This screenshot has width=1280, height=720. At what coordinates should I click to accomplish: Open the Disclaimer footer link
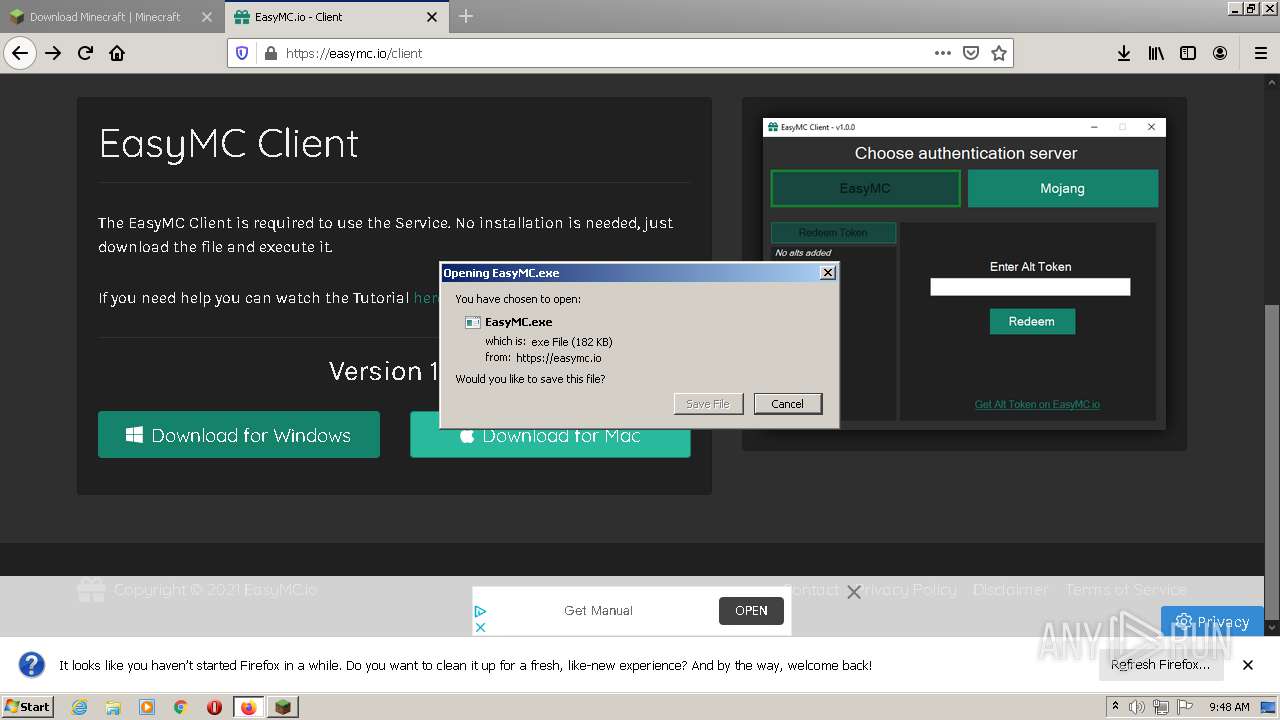coord(1011,590)
